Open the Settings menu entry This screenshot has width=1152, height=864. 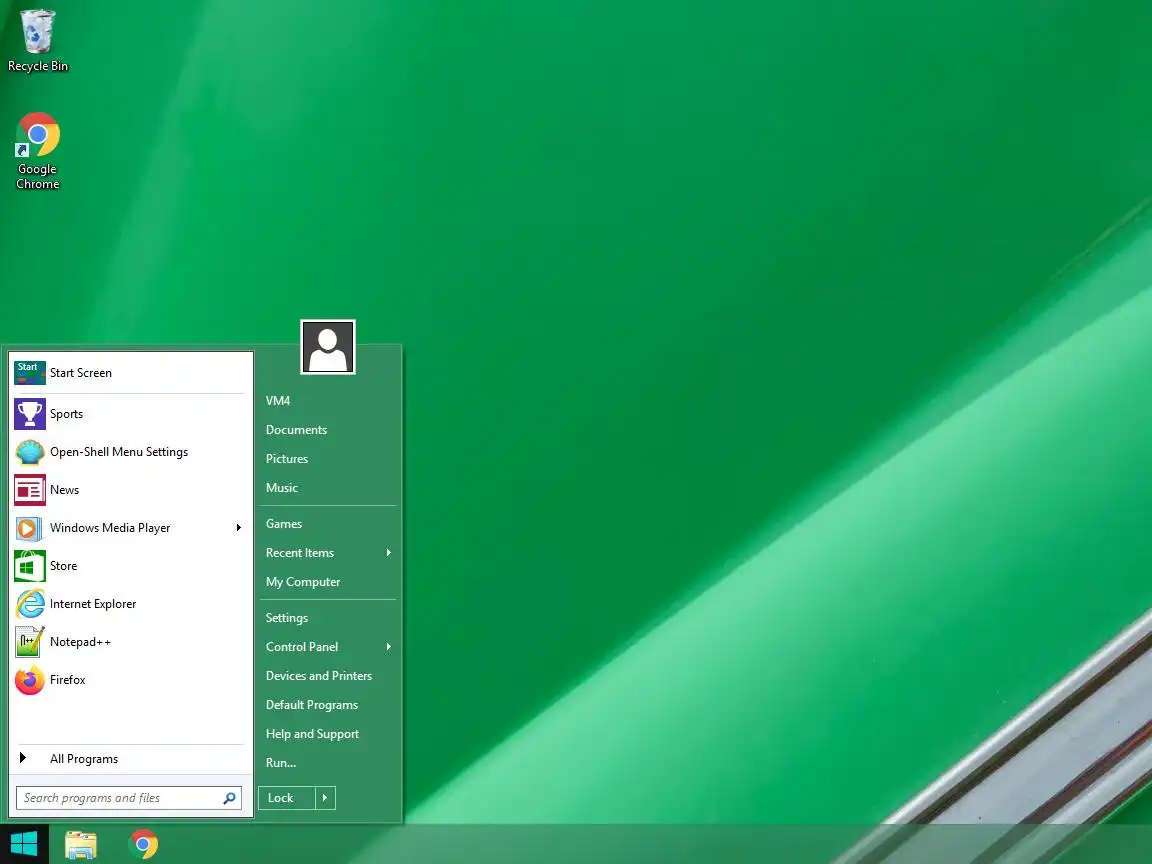pyautogui.click(x=287, y=618)
